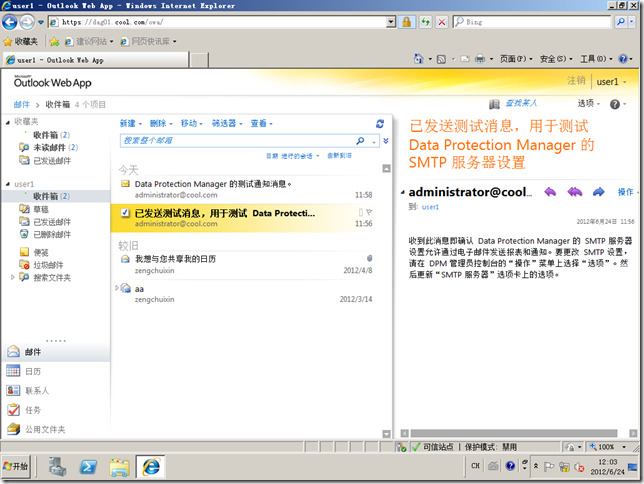Open the 移动 move dropdown
This screenshot has width=644, height=484.
(x=192, y=123)
